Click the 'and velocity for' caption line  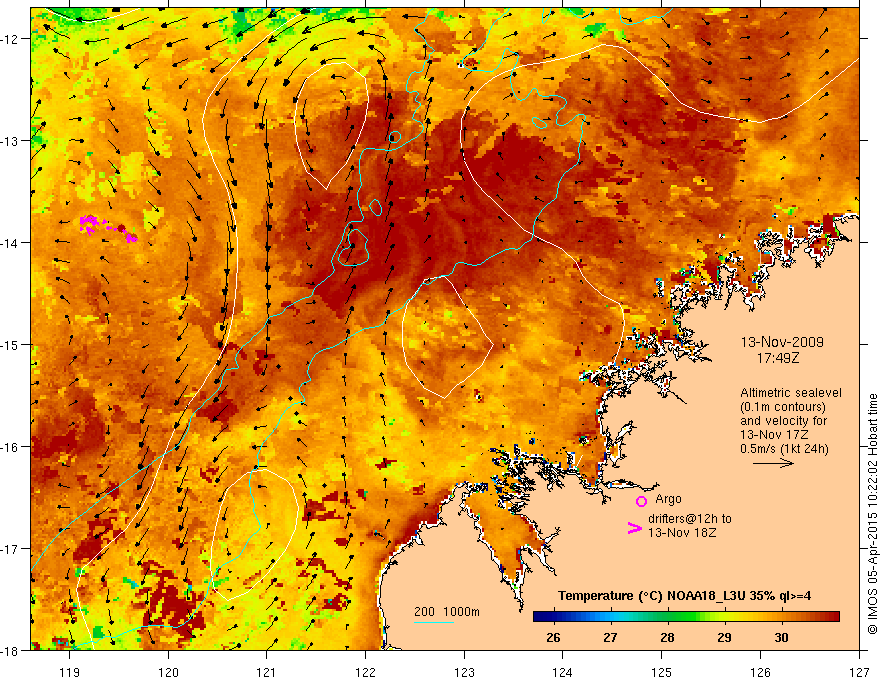click(x=783, y=421)
